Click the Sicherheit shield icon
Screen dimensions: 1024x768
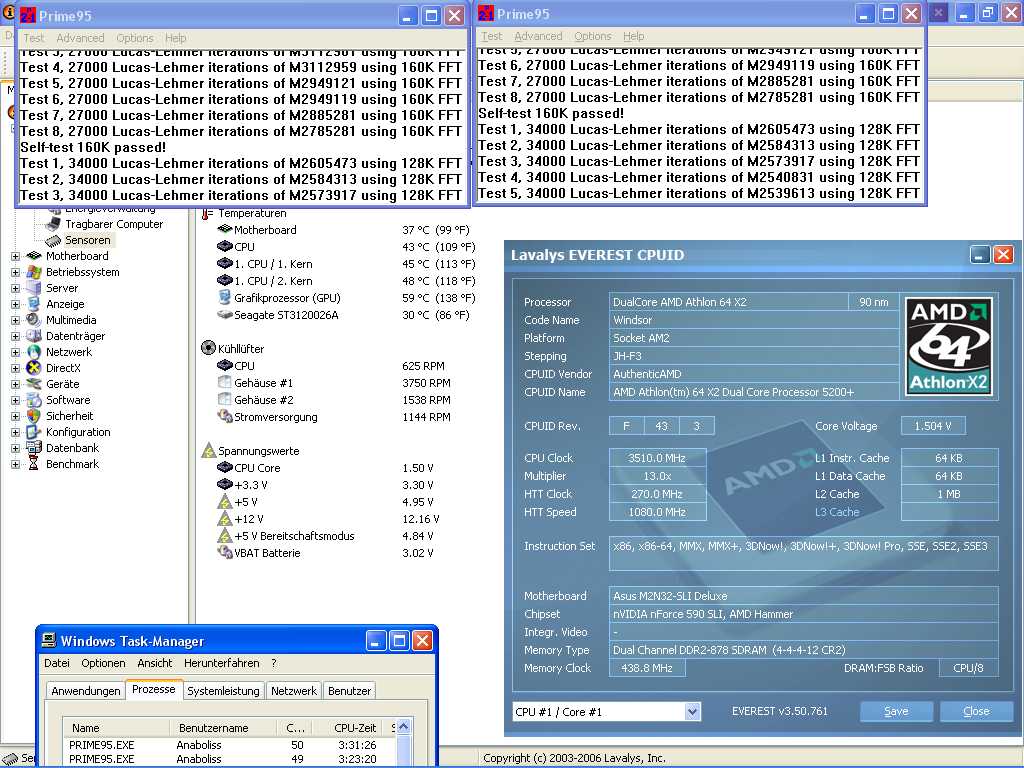[x=33, y=416]
